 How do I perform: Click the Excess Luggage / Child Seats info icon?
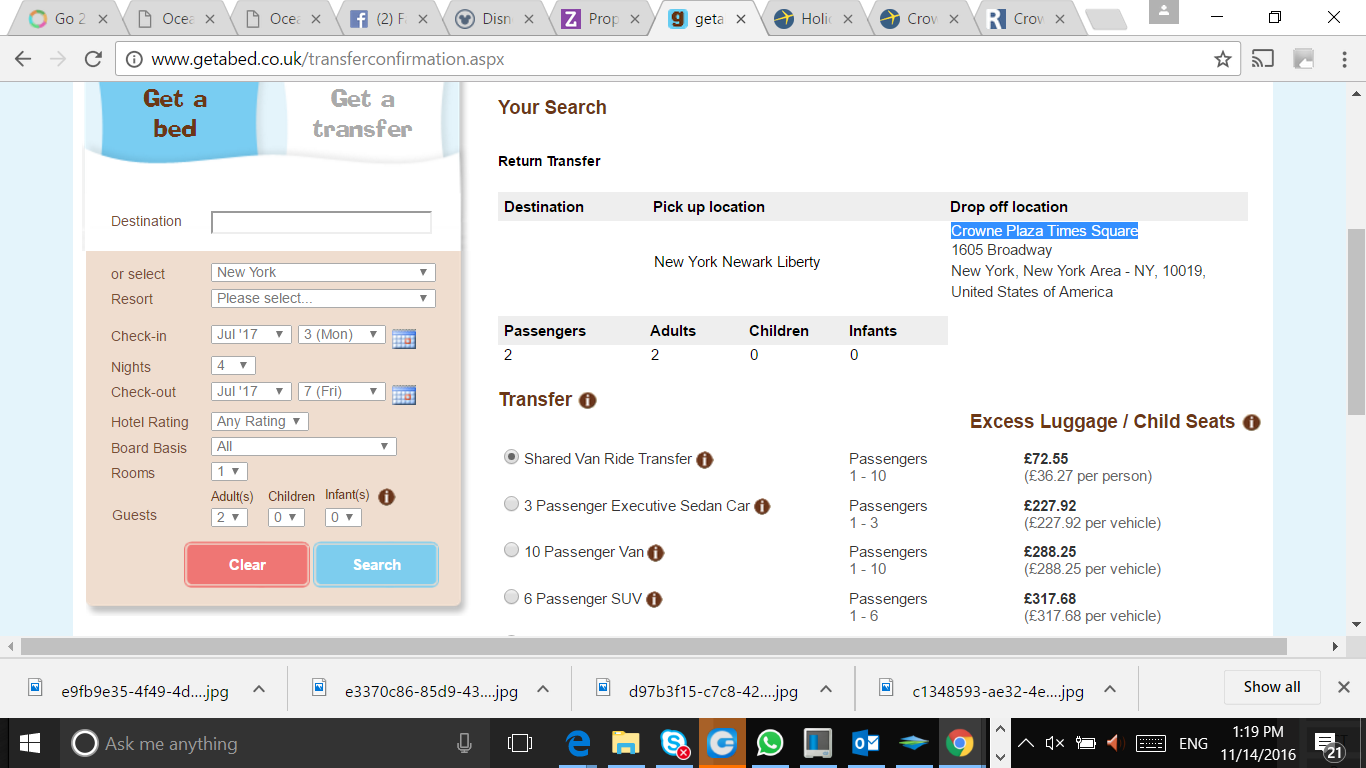pos(1251,422)
